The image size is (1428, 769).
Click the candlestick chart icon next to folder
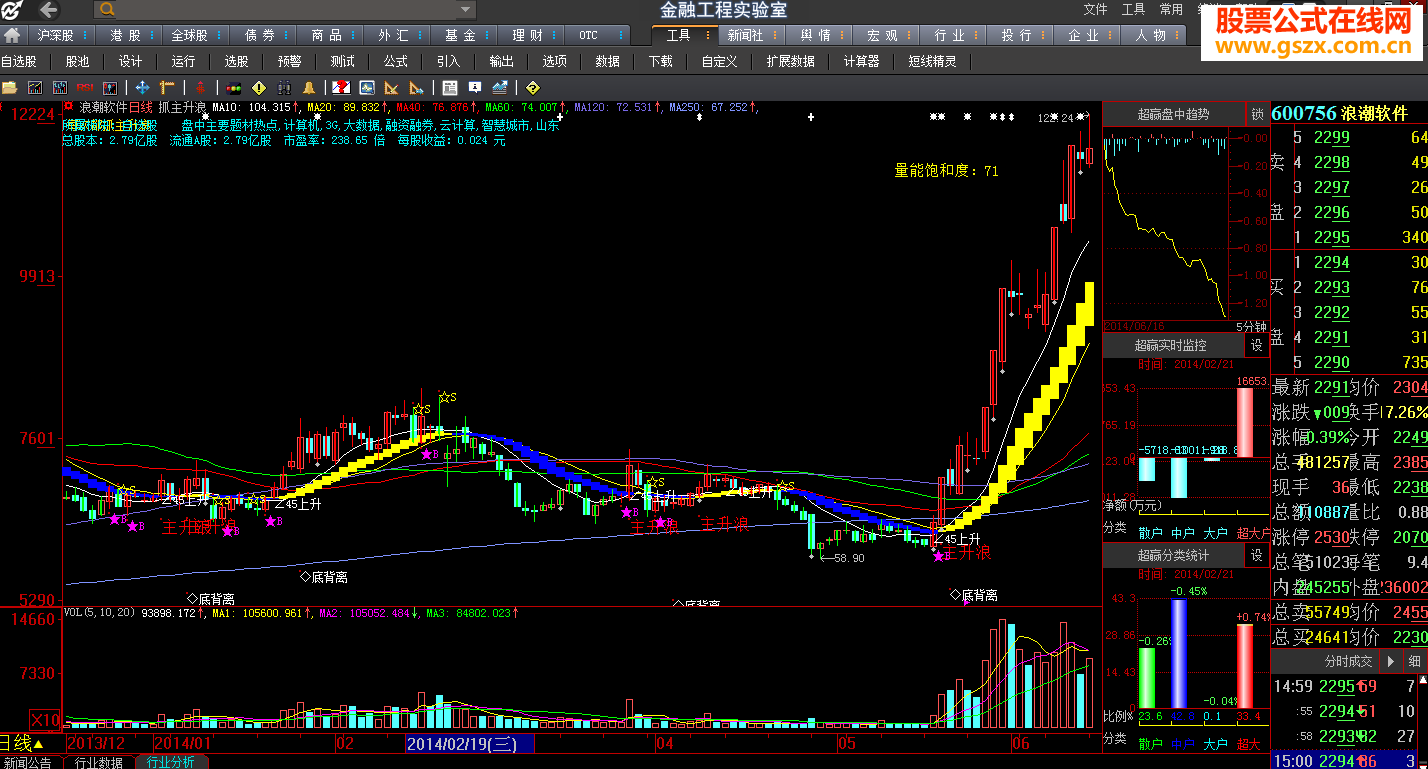tap(35, 88)
